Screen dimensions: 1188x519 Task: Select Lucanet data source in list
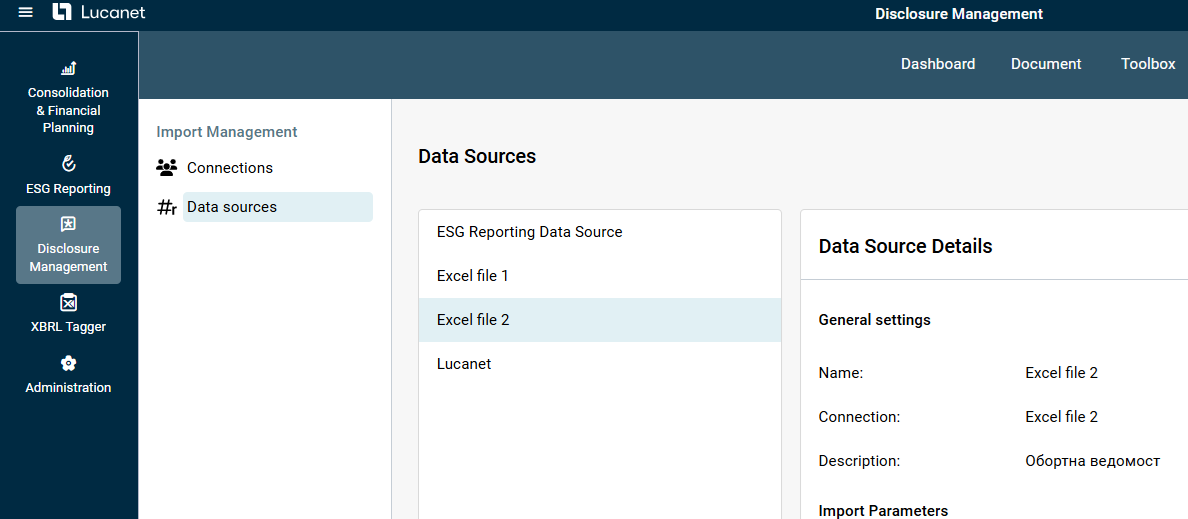tap(600, 364)
